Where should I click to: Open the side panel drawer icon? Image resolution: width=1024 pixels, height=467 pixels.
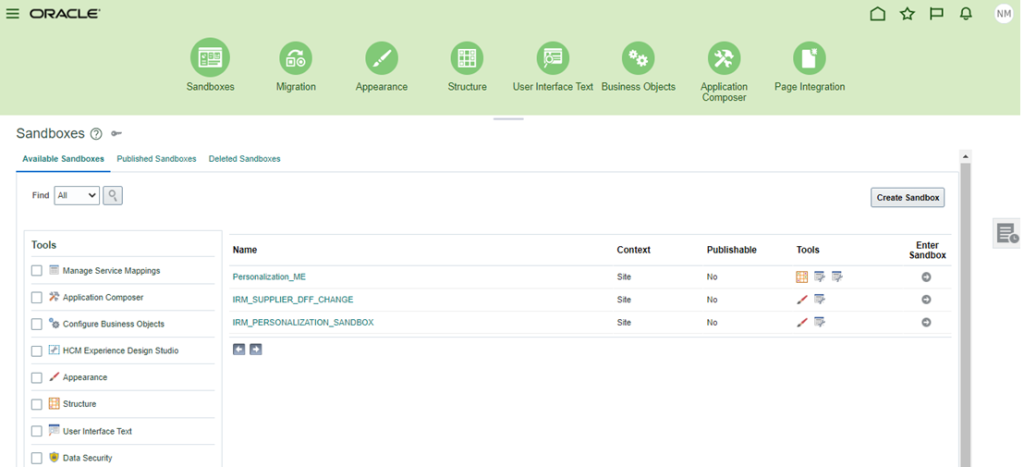pos(1007,233)
